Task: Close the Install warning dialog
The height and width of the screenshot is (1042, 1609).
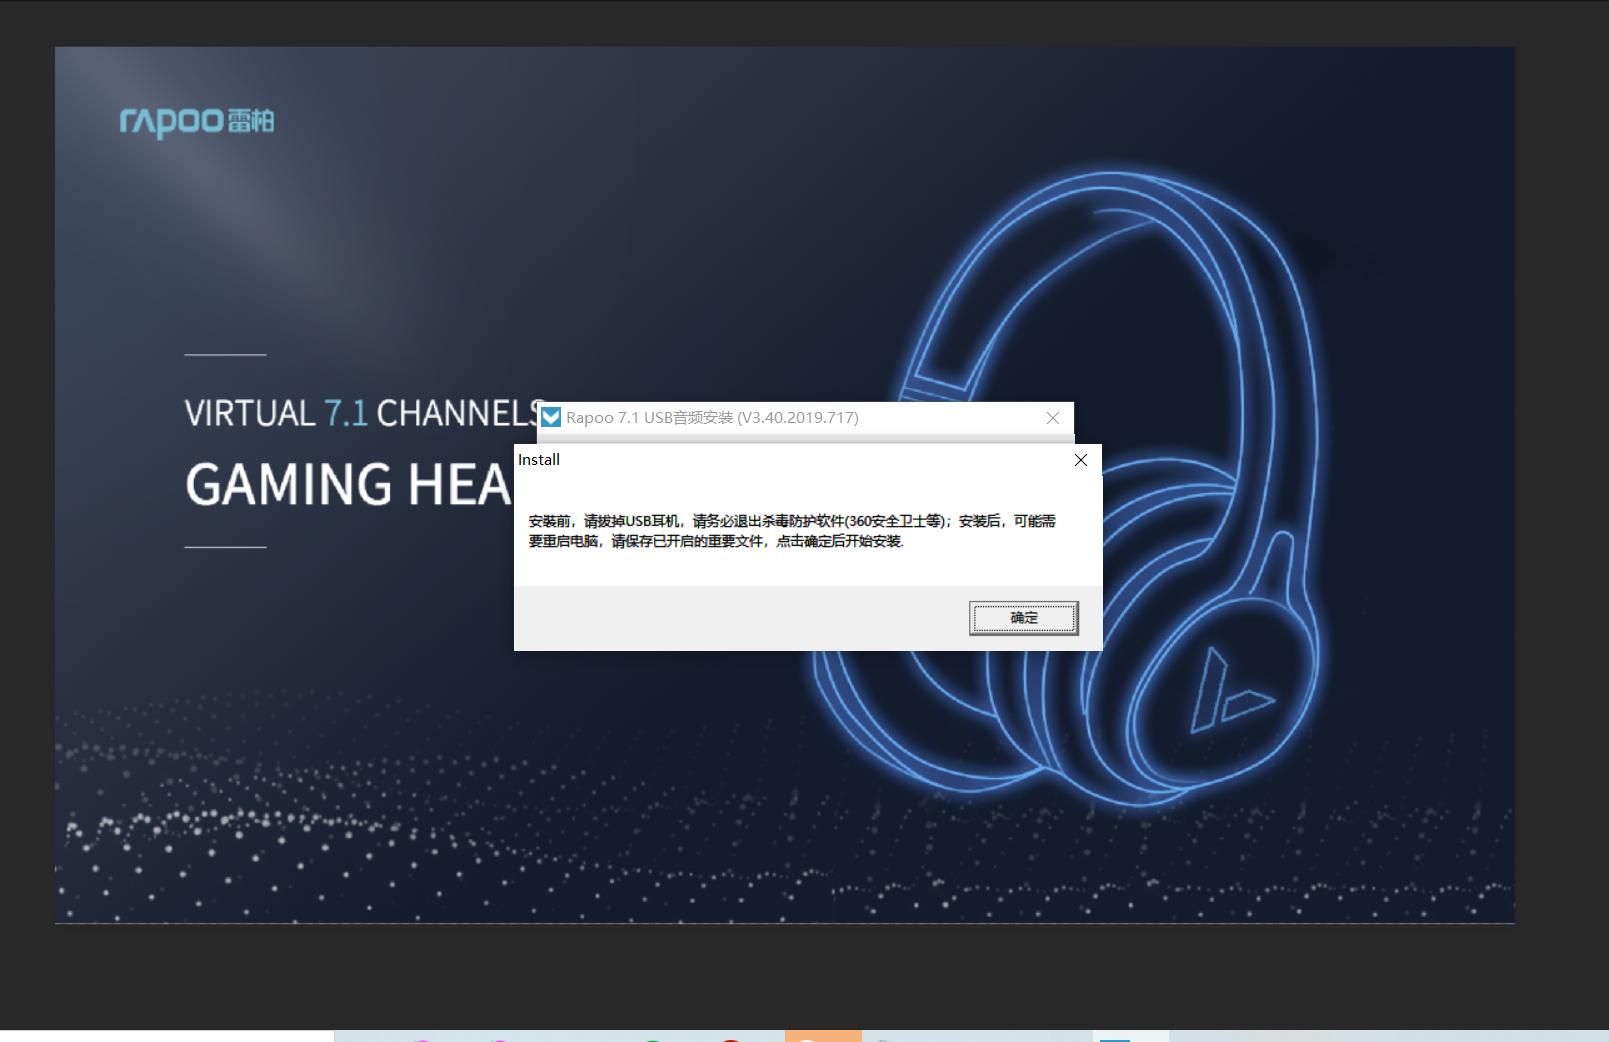Action: [1080, 460]
